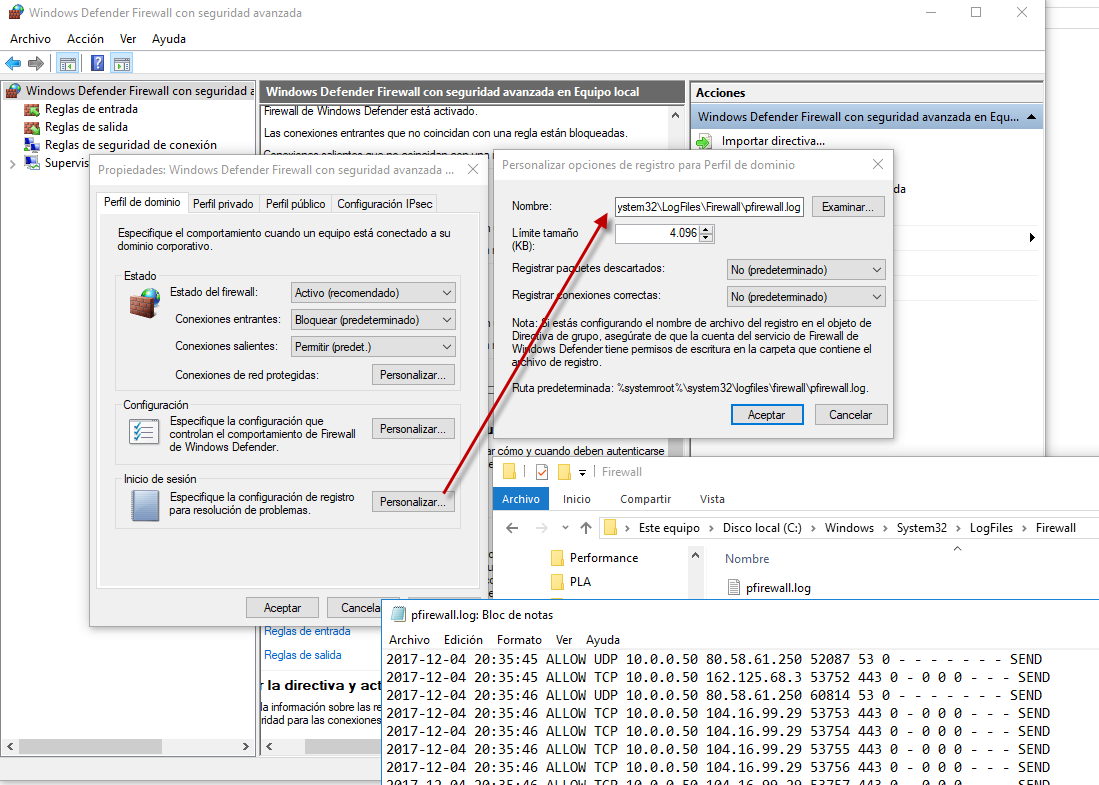Click the LogFiles breadcrumb in Explorer
The height and width of the screenshot is (785, 1099).
(991, 528)
